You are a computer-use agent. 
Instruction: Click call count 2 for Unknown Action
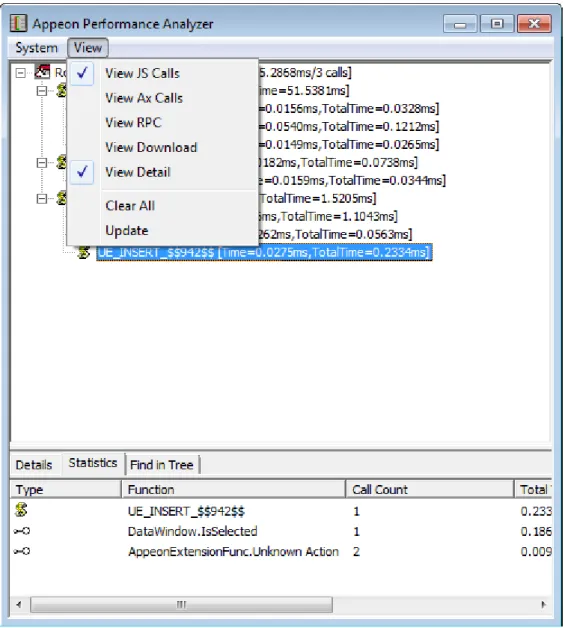click(x=356, y=552)
